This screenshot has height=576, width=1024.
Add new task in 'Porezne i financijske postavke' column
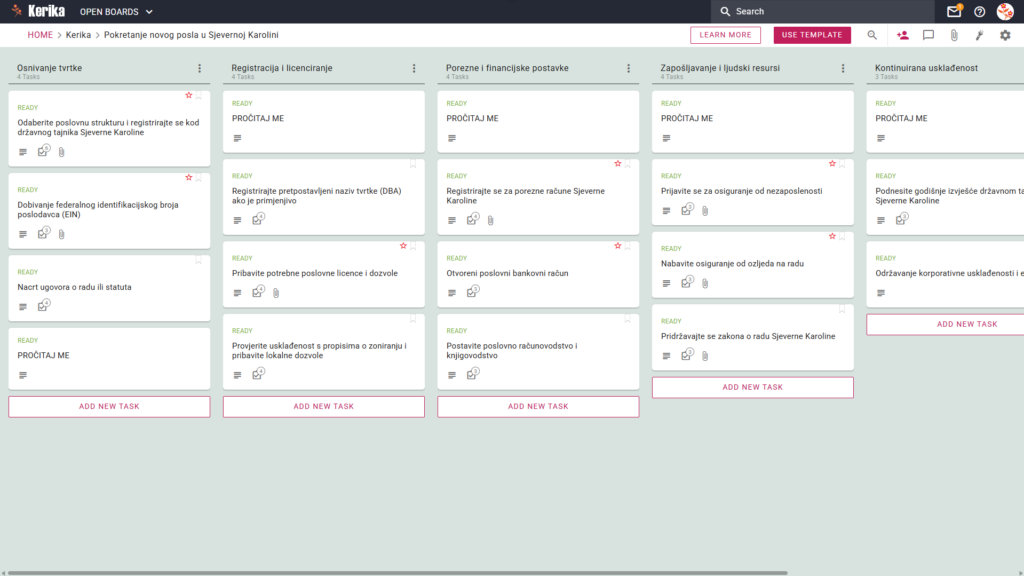[538, 406]
